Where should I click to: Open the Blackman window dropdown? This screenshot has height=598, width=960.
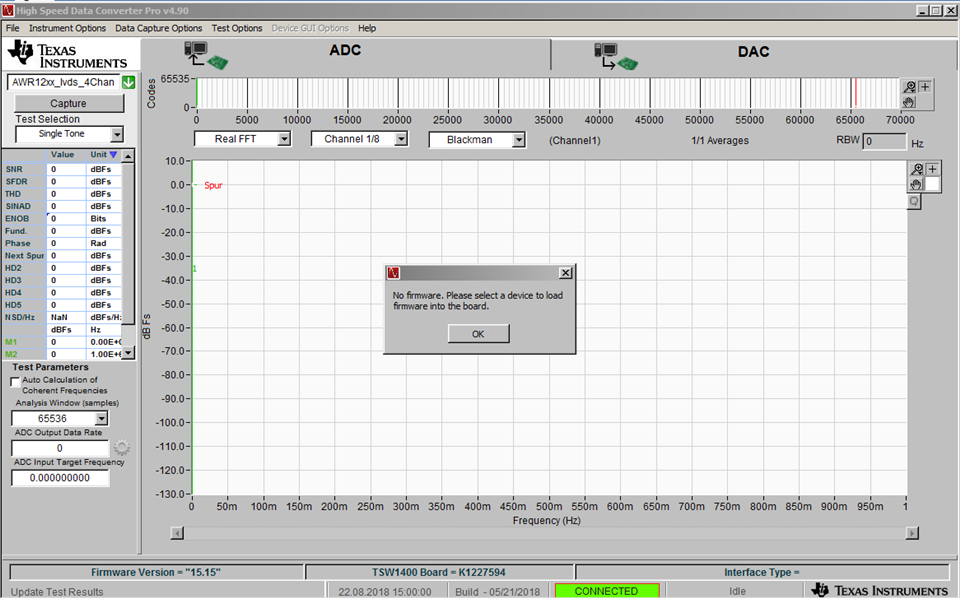tap(519, 140)
